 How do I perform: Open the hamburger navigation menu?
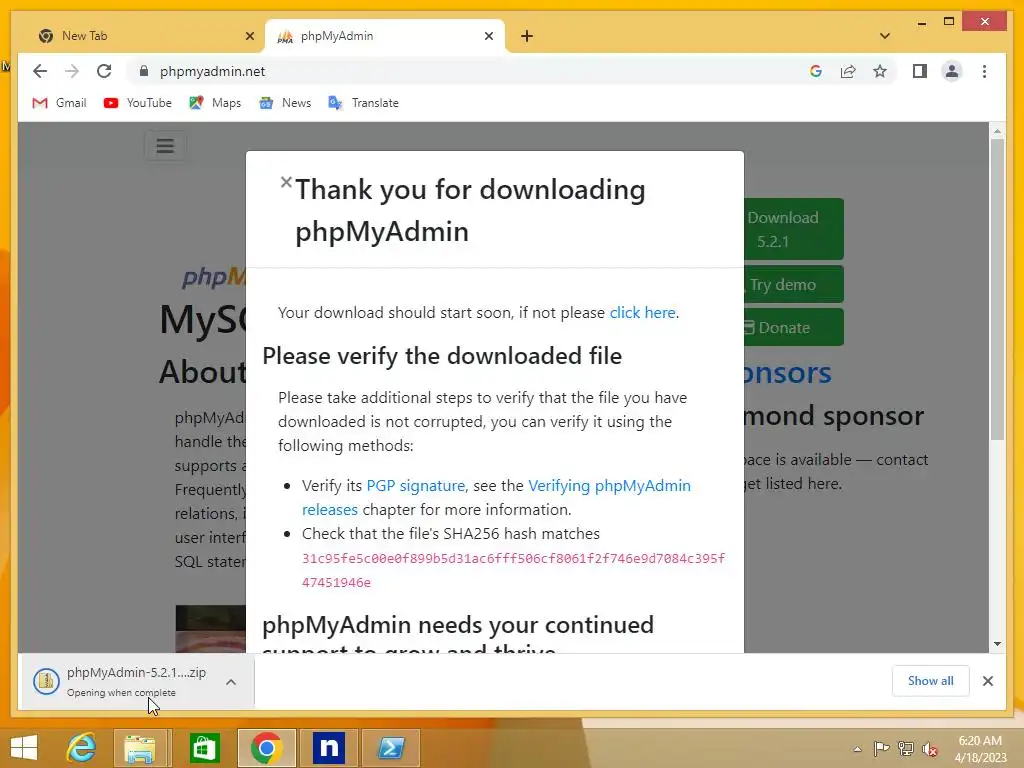pyautogui.click(x=165, y=146)
